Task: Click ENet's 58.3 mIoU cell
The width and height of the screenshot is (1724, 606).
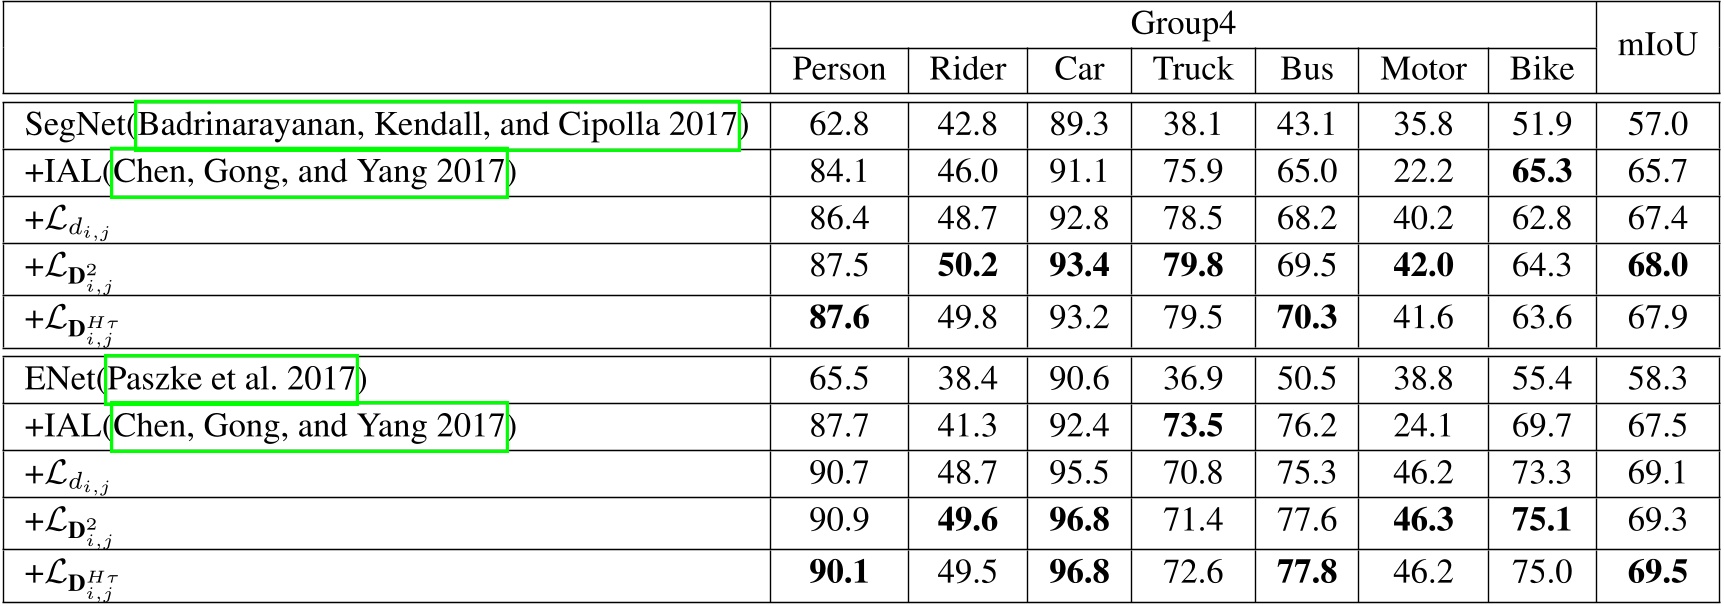Action: [x=1657, y=380]
